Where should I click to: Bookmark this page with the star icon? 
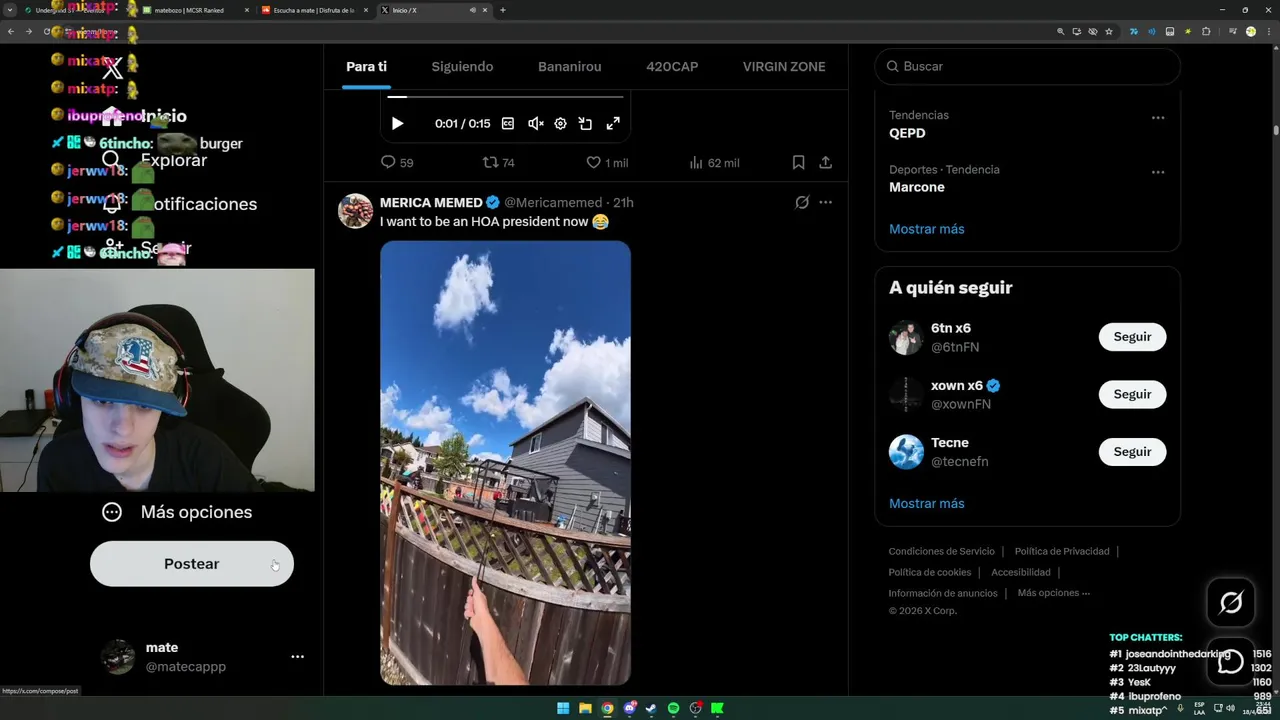point(1109,32)
